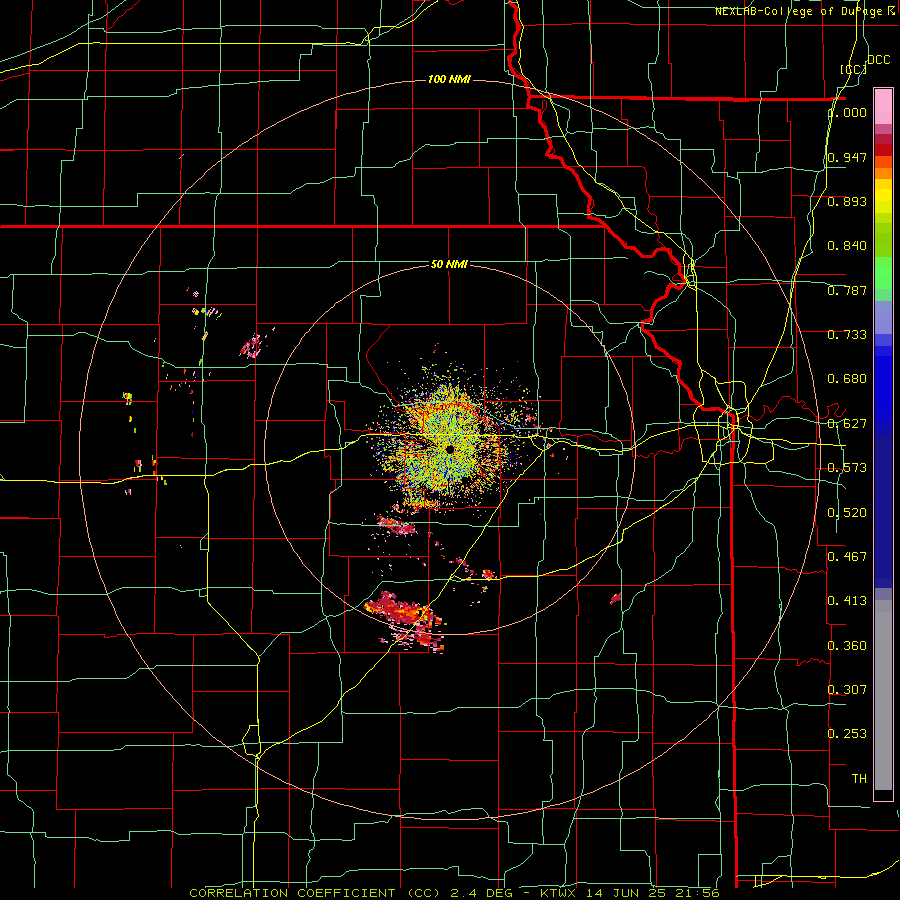The height and width of the screenshot is (900, 900).
Task: Click the 0.573 legend value
Action: point(847,468)
